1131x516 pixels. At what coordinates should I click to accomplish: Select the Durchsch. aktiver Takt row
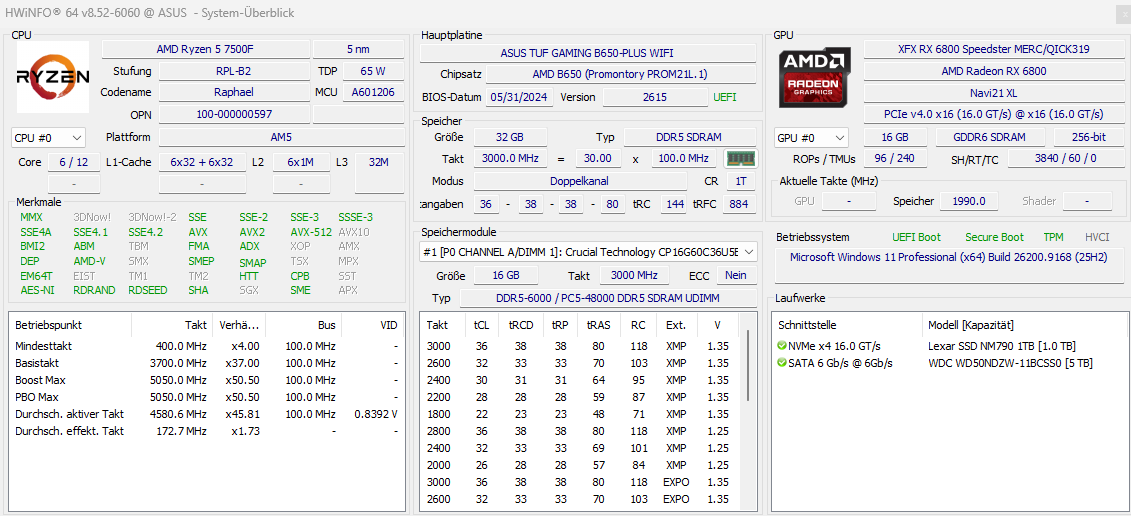(x=206, y=414)
